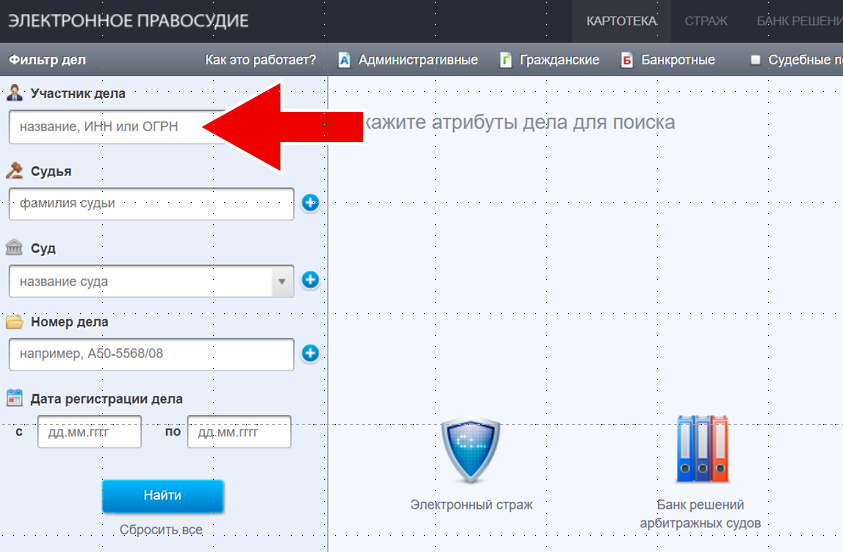843x552 pixels.
Task: Filter by Гражданские cases
Action: click(x=559, y=60)
